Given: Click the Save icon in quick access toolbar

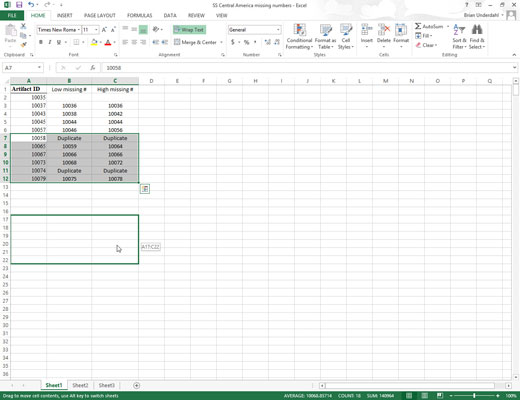Looking at the screenshot, I should (19, 5).
